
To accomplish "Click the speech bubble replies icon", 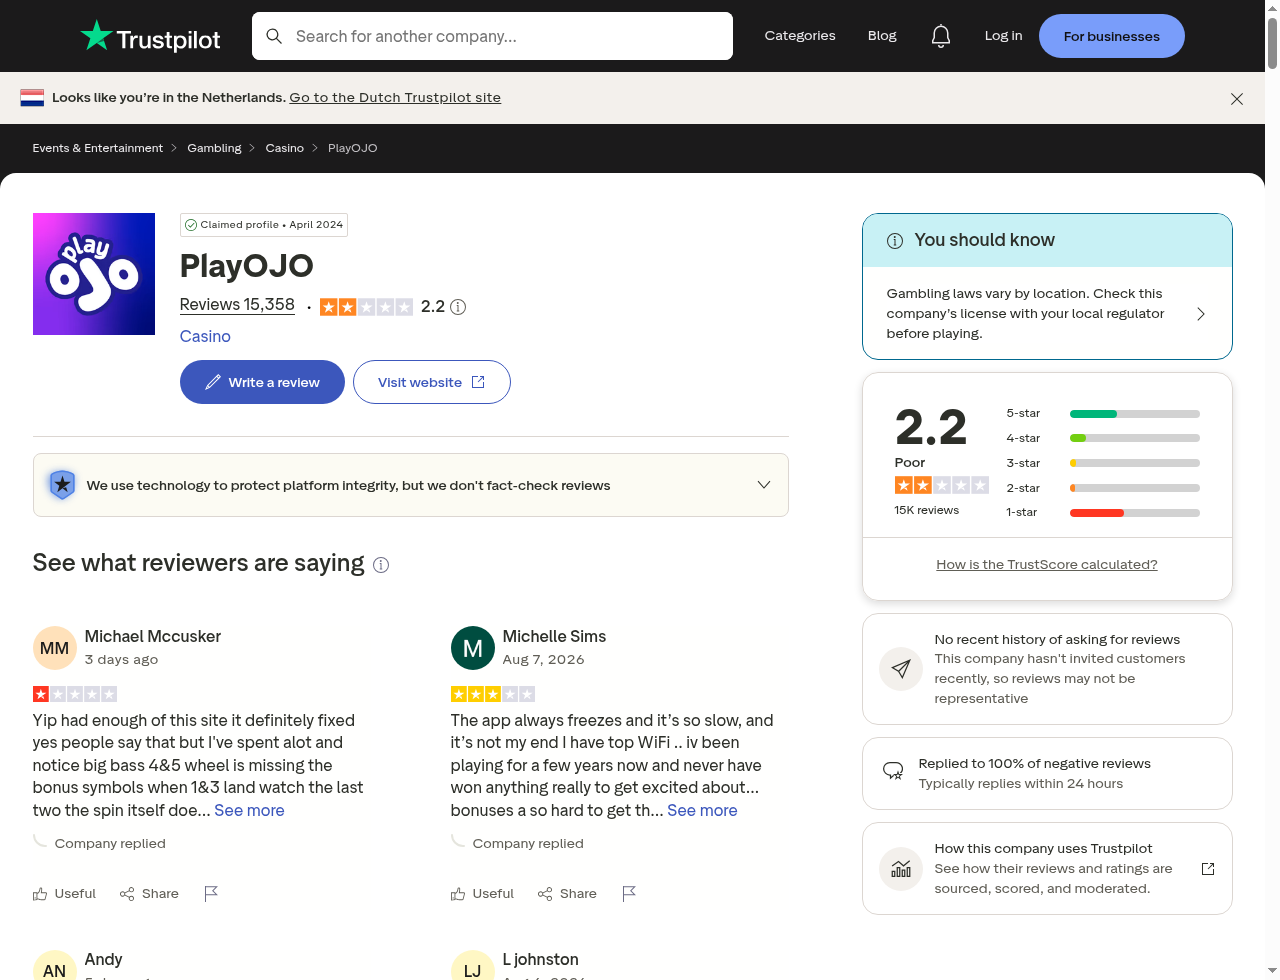I will pos(893,770).
